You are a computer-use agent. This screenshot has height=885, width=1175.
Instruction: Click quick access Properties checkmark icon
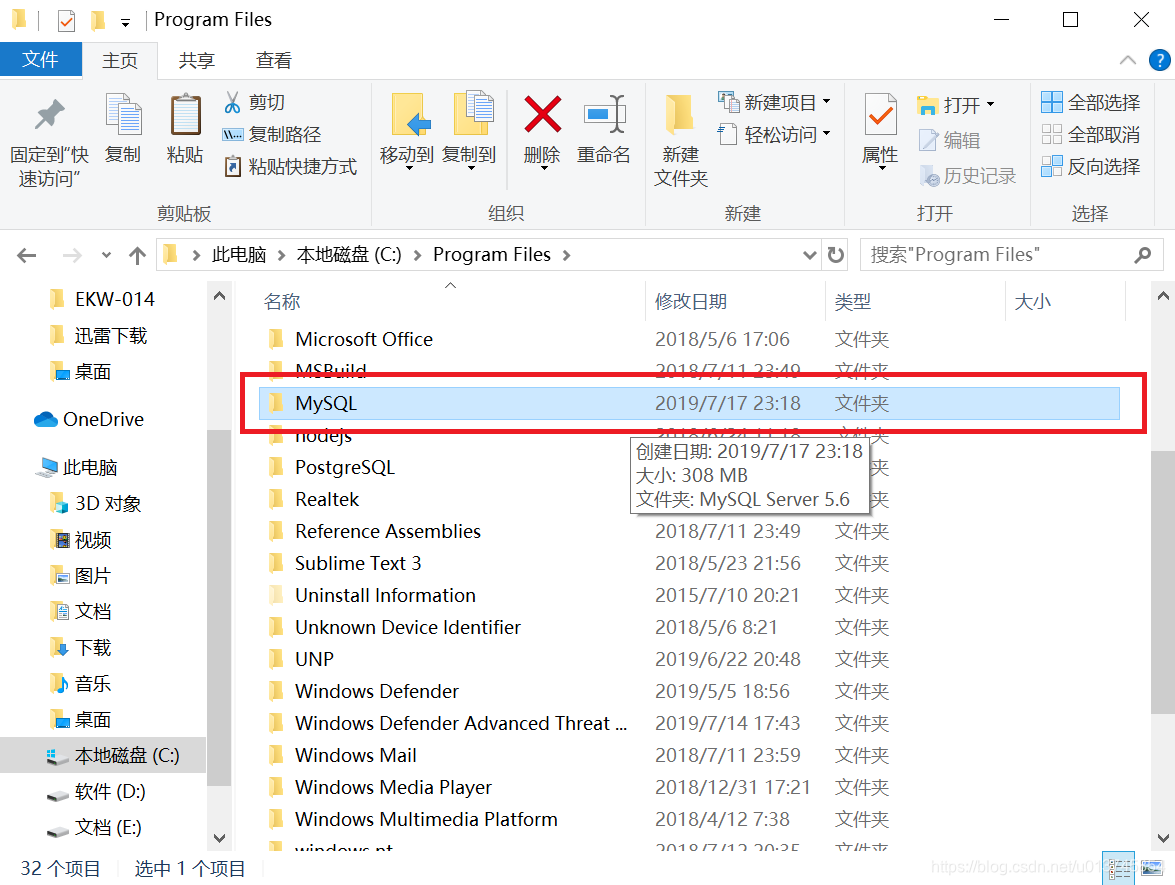pyautogui.click(x=67, y=20)
